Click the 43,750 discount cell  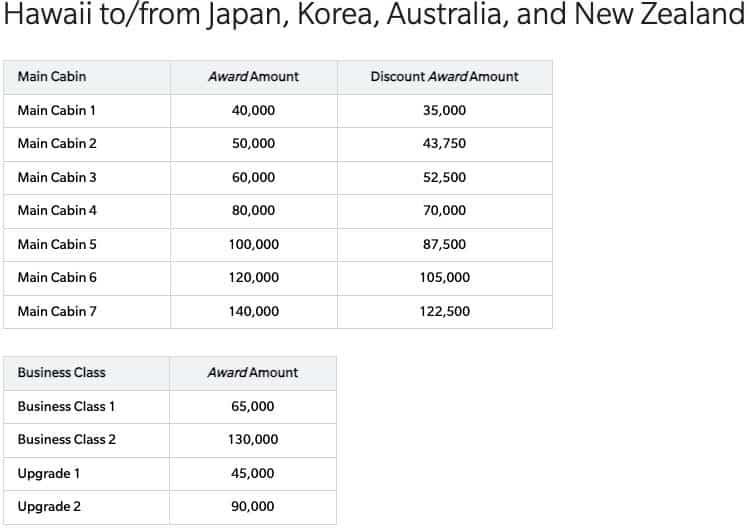444,143
